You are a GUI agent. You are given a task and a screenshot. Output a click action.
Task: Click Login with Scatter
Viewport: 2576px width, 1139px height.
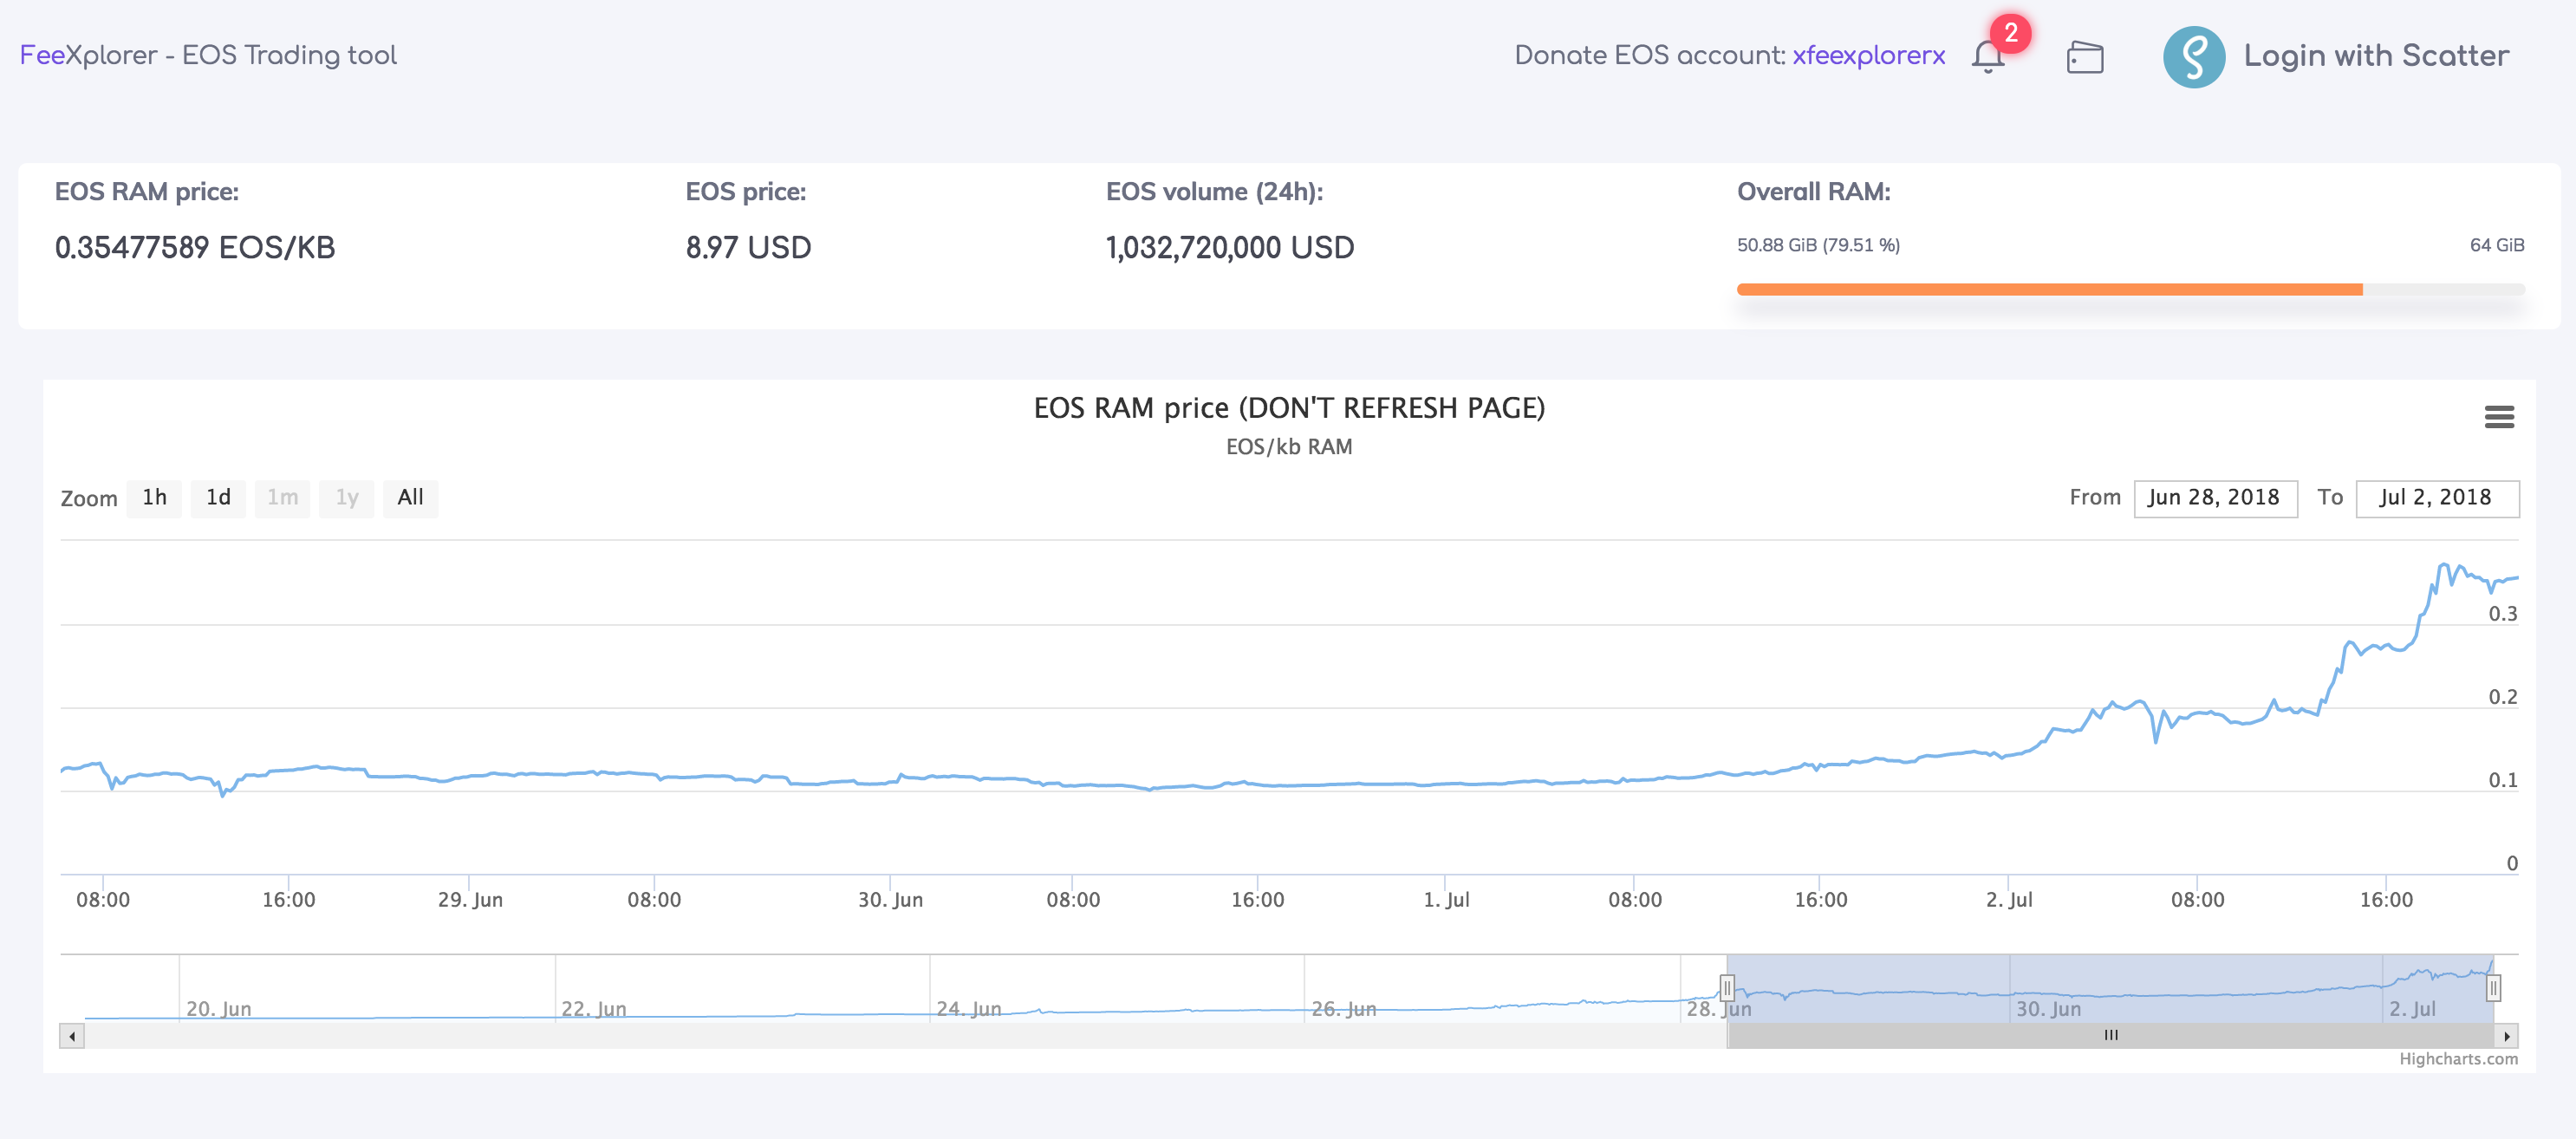2376,56
